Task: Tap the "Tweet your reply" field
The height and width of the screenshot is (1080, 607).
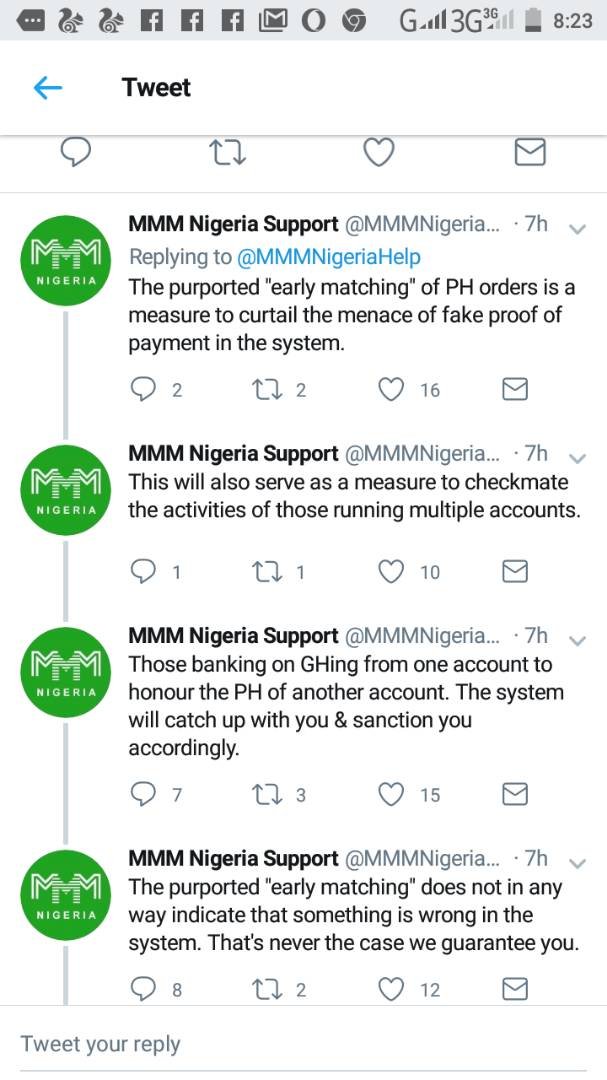Action: pyautogui.click(x=100, y=1044)
